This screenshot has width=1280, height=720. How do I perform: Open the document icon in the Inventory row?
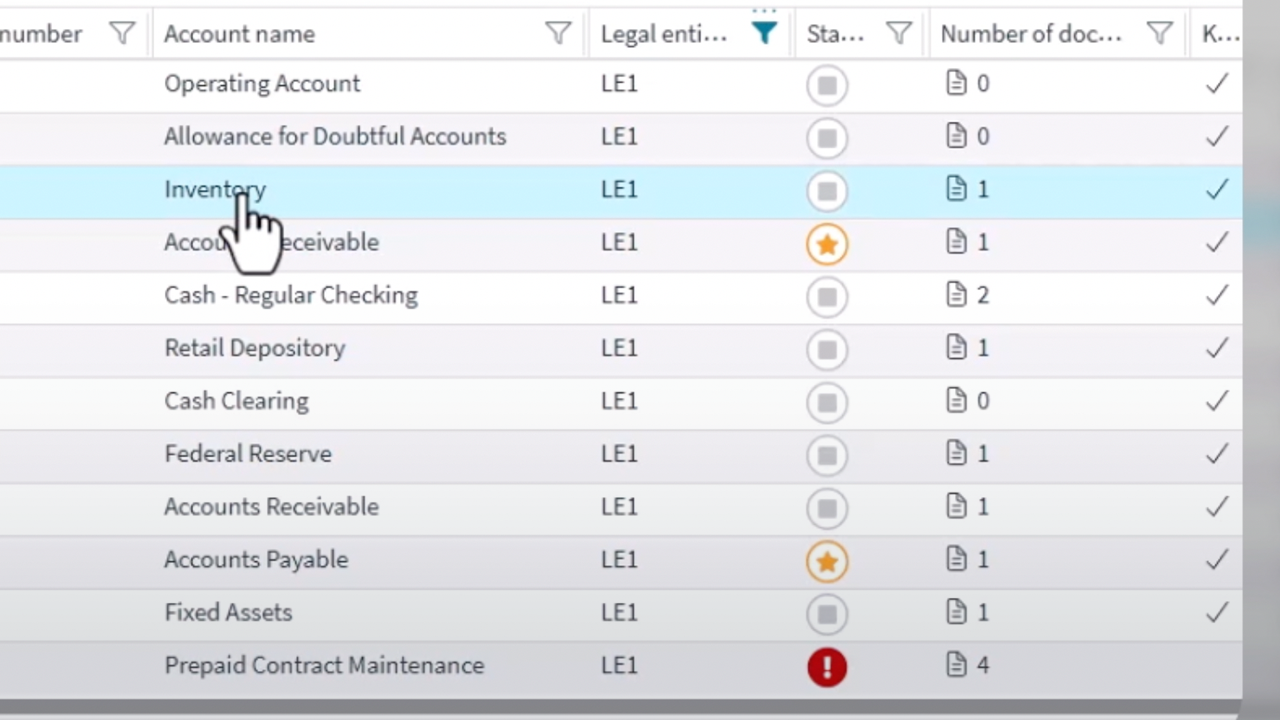click(x=957, y=189)
